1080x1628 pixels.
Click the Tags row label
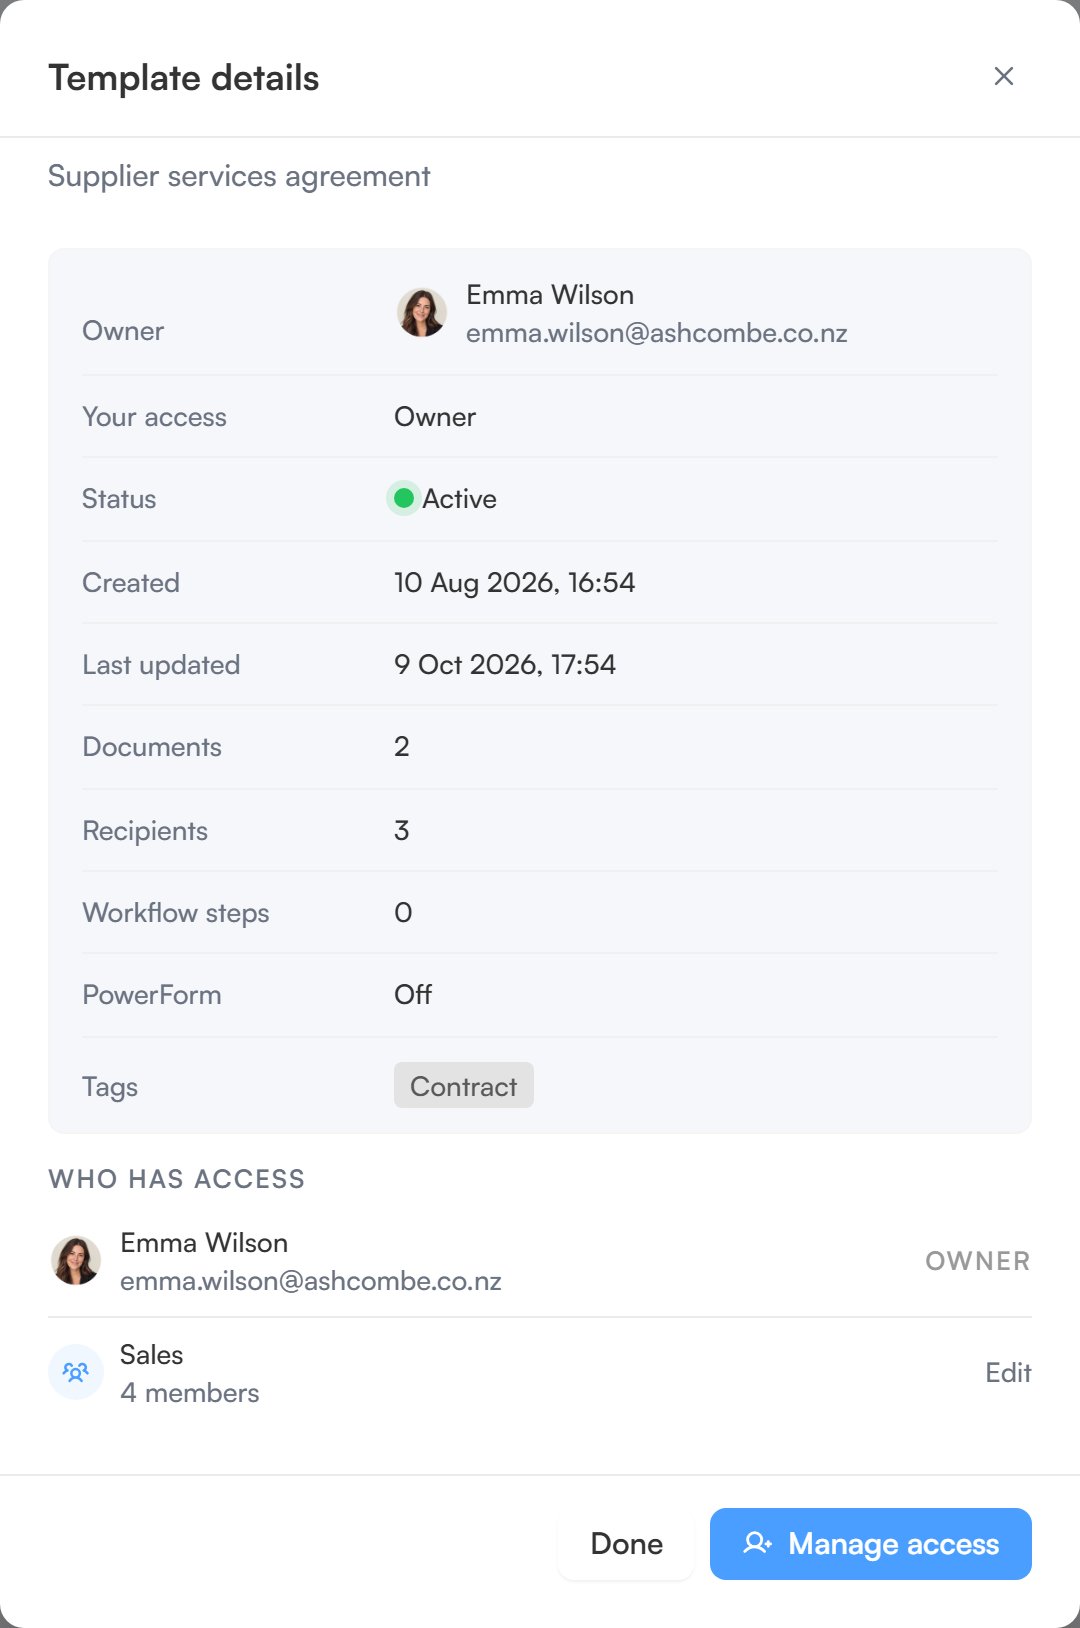pos(110,1087)
